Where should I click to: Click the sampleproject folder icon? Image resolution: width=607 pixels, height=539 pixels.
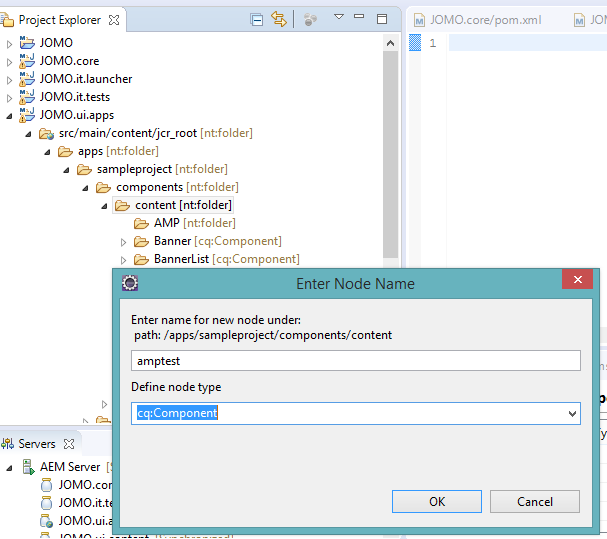(x=84, y=170)
